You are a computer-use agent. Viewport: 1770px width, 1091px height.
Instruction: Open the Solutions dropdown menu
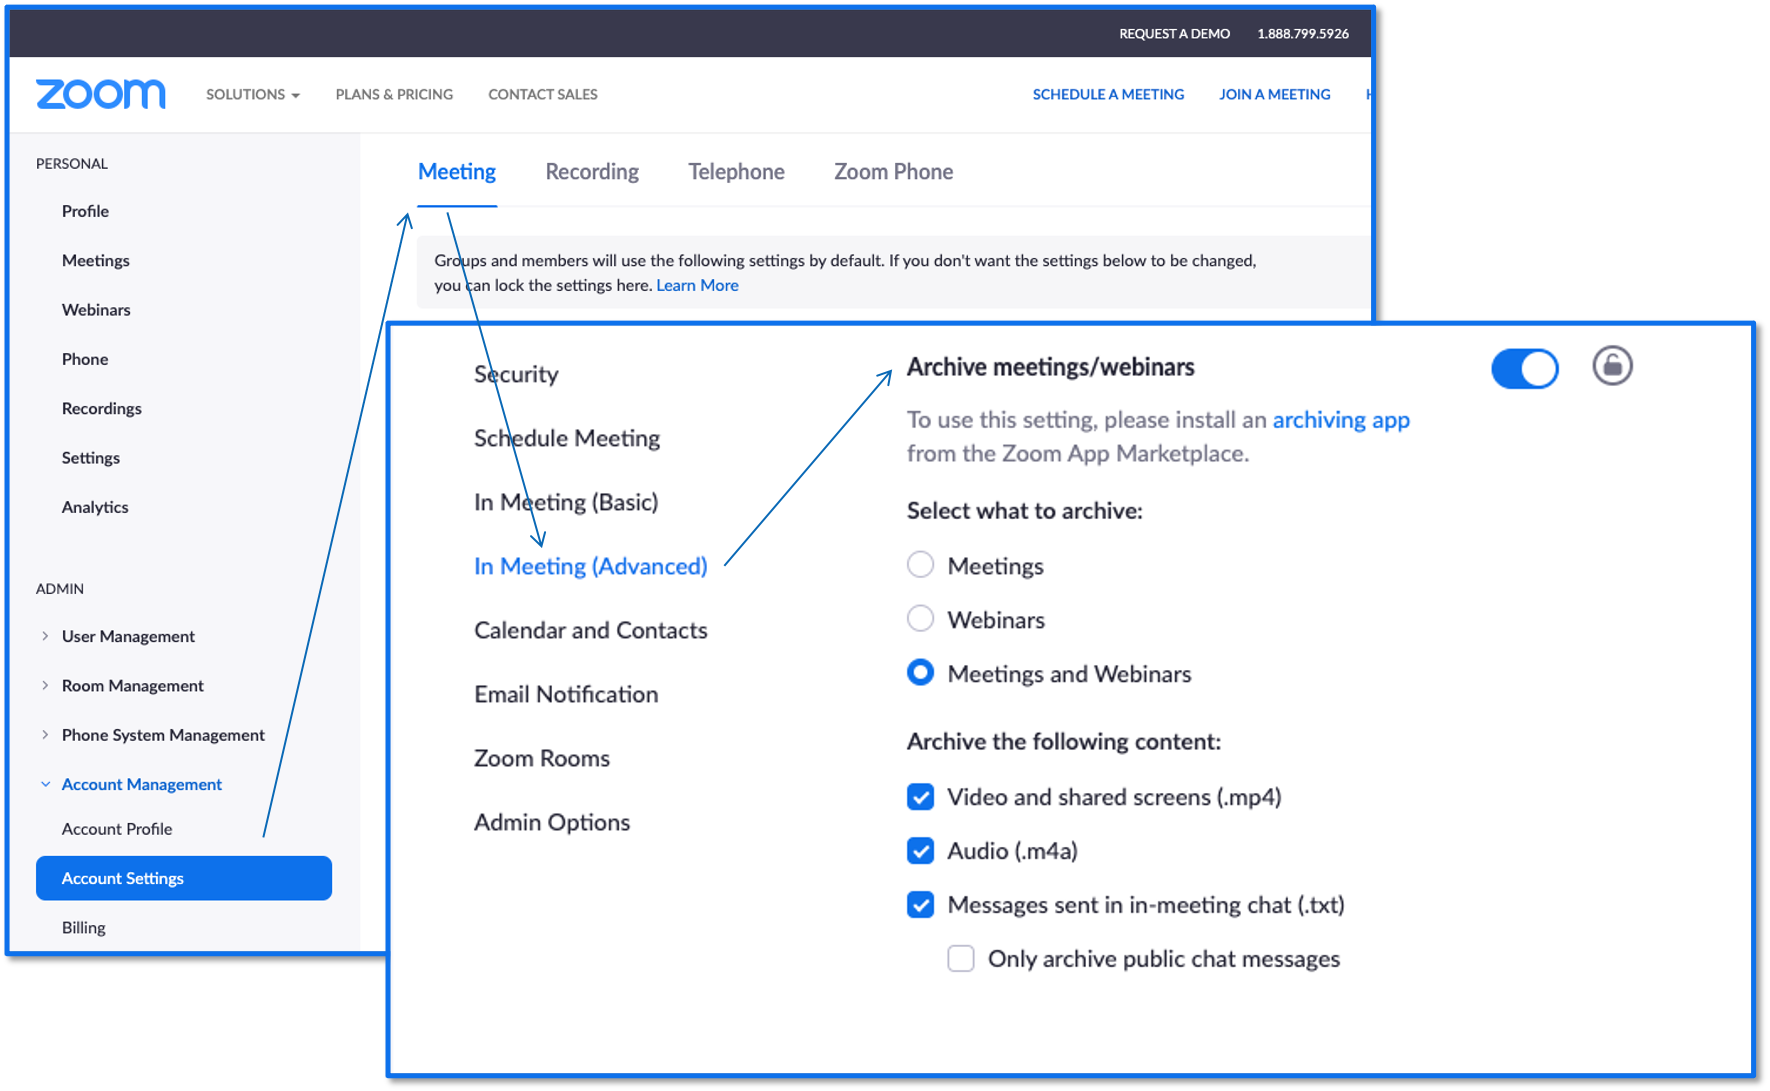[x=252, y=94]
